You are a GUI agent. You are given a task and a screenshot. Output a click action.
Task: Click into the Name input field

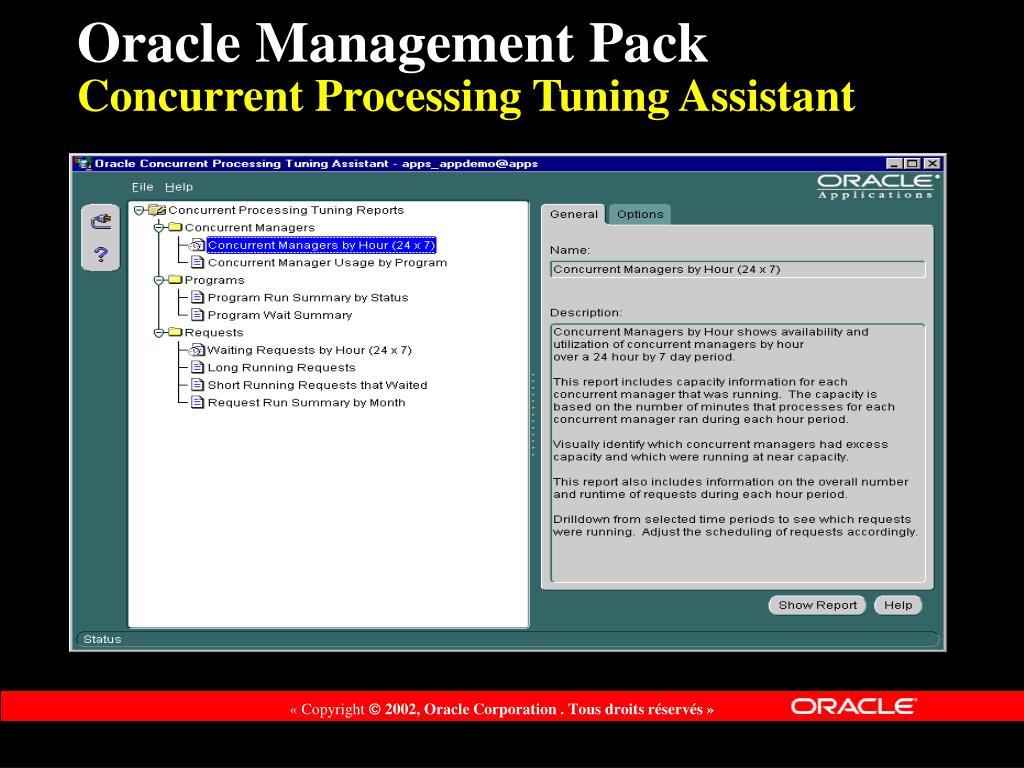pos(738,269)
